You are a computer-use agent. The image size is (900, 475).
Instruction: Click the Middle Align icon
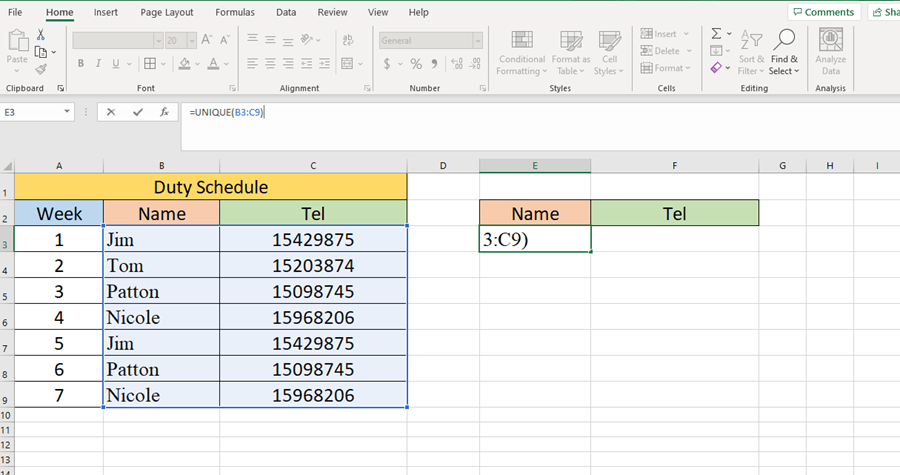270,40
